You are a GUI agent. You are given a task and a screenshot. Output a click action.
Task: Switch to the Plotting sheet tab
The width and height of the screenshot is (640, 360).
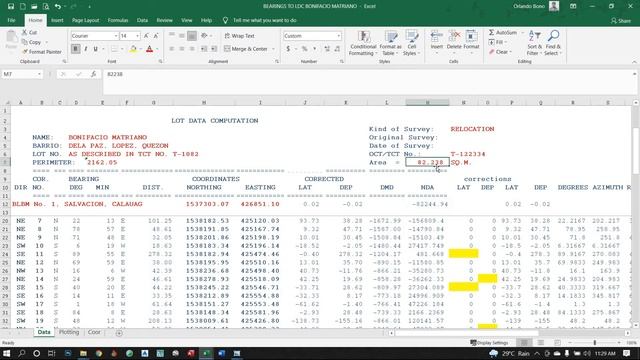tap(69, 332)
